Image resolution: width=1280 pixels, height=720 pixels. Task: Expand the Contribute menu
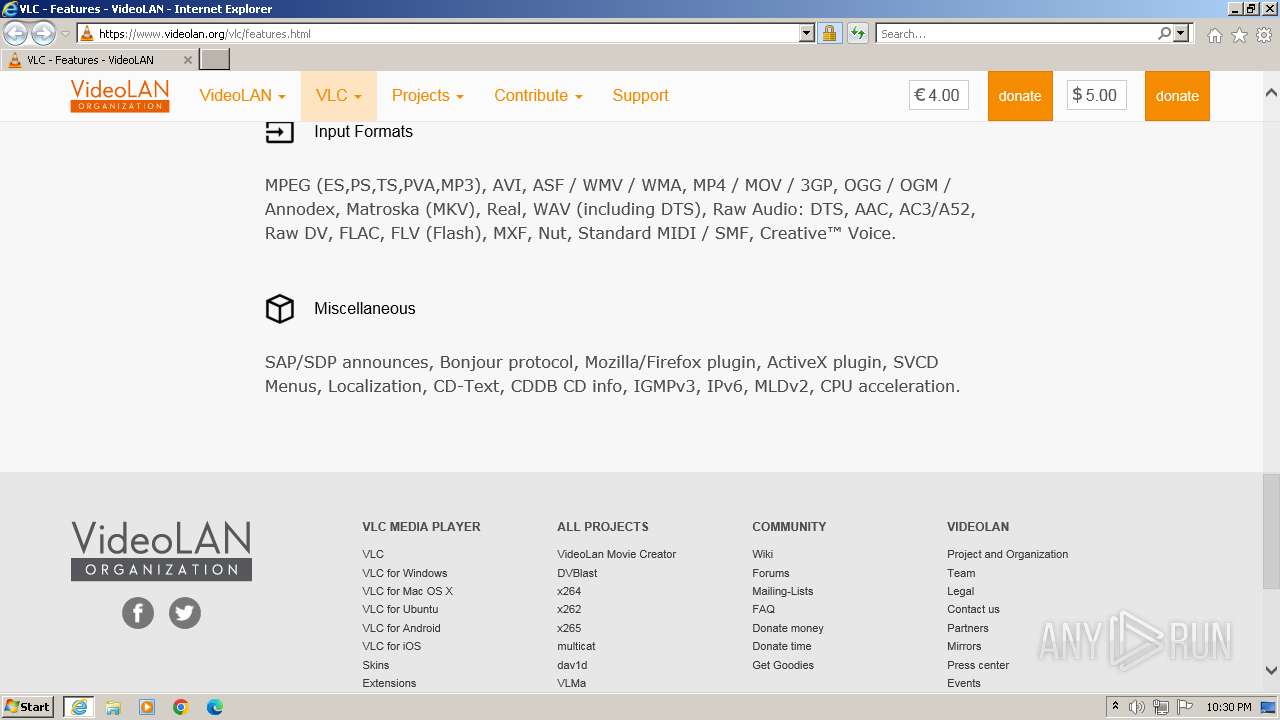tap(538, 96)
